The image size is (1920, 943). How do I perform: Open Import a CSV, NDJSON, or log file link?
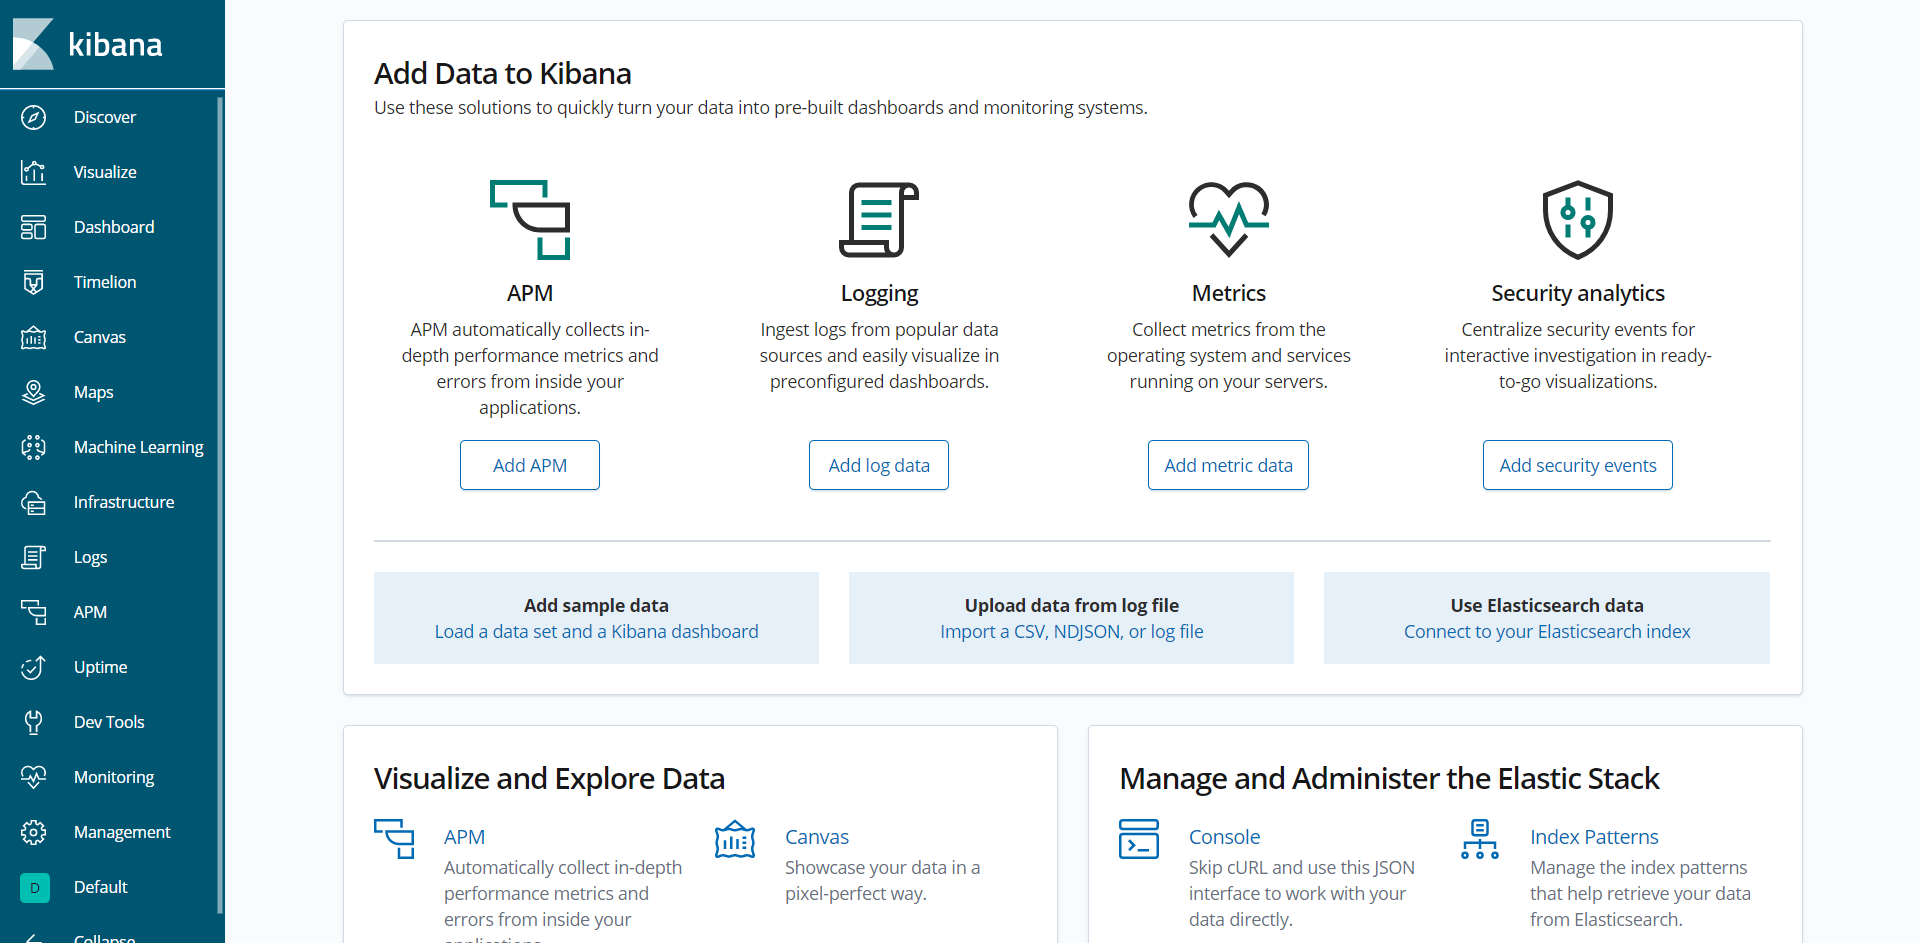pyautogui.click(x=1072, y=632)
